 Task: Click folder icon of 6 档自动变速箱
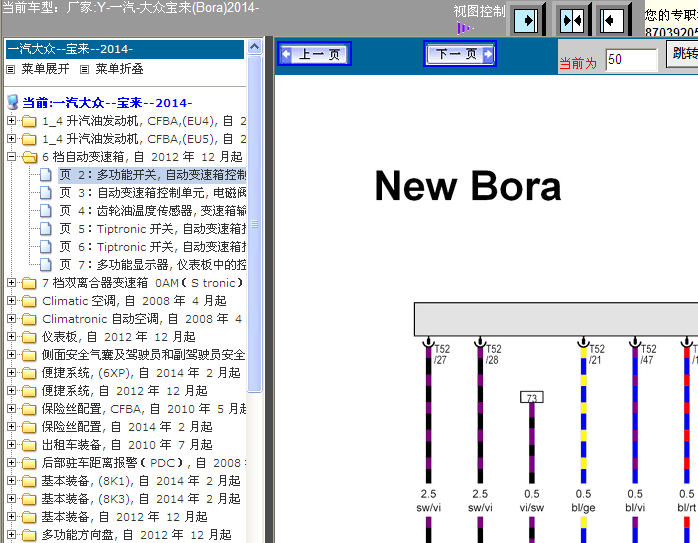click(x=29, y=157)
